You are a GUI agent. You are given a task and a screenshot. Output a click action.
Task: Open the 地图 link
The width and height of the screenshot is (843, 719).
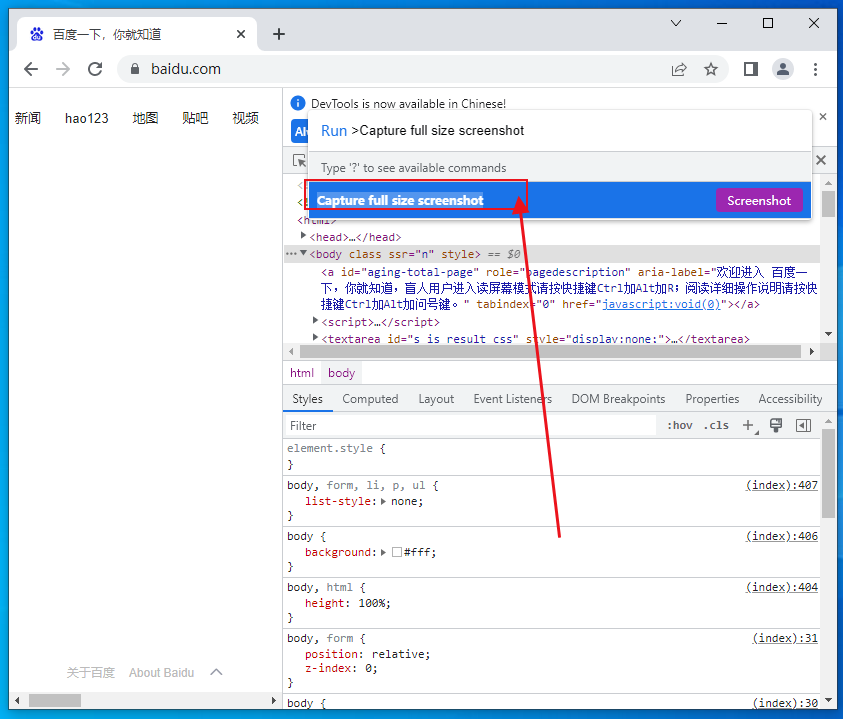[x=145, y=118]
